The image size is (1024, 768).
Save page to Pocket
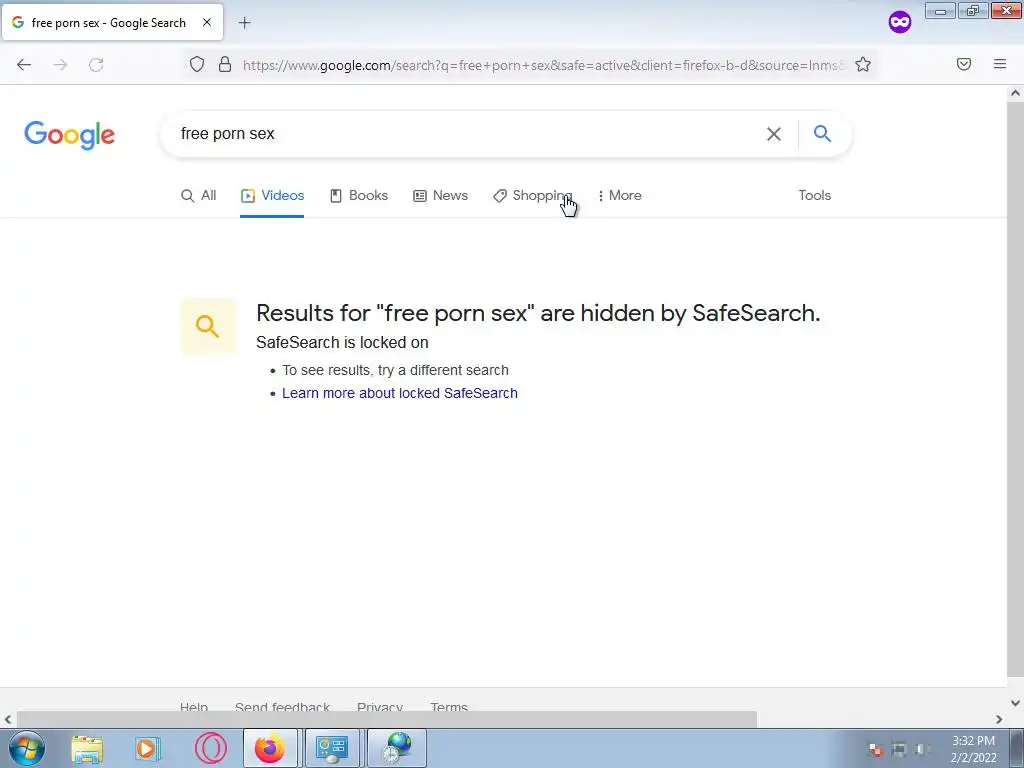[964, 64]
